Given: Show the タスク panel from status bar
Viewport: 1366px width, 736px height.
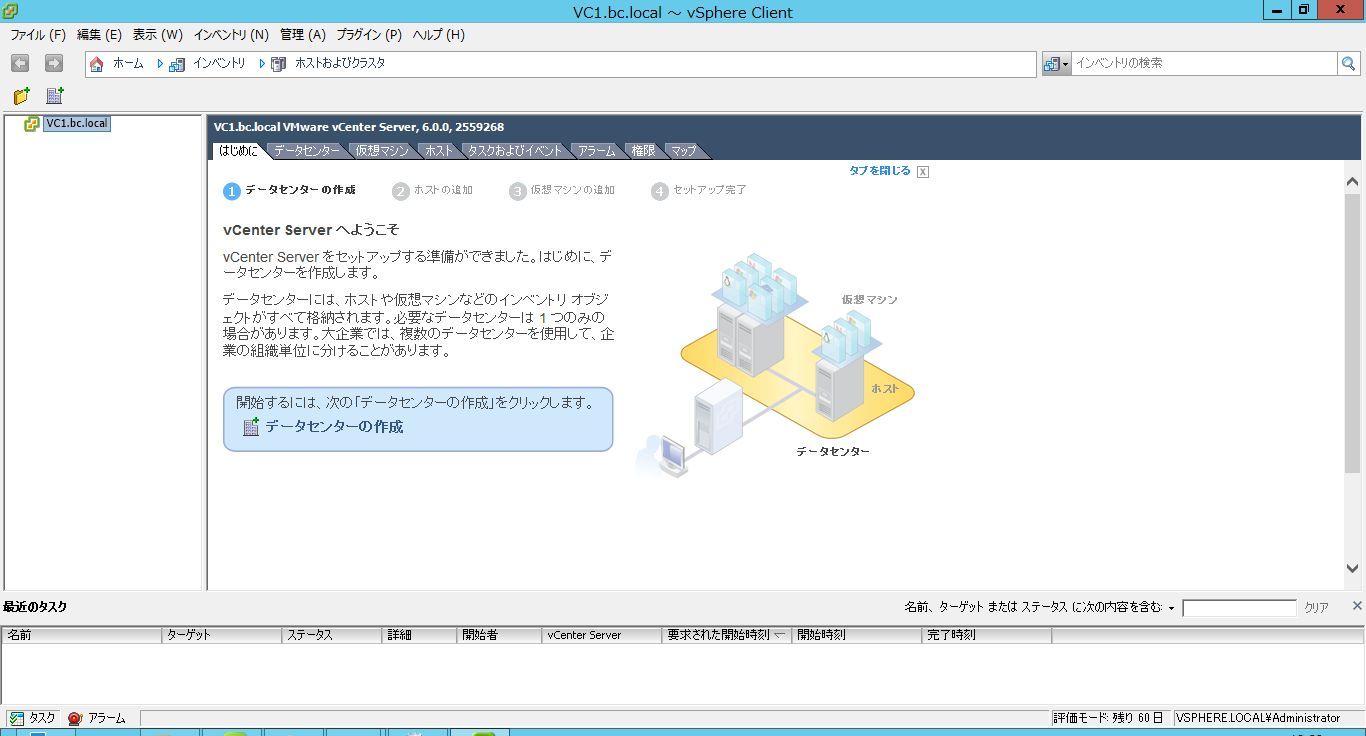Looking at the screenshot, I should click(x=32, y=718).
